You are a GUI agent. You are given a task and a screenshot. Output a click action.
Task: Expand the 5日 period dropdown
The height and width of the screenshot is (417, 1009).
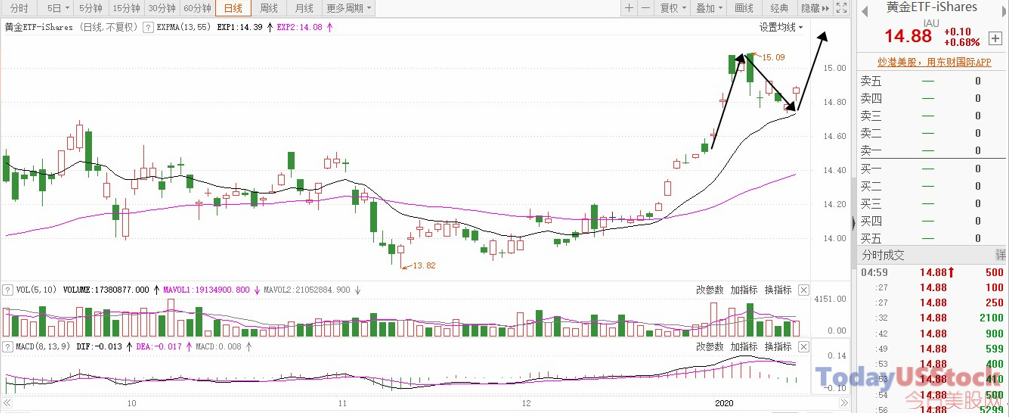[x=57, y=8]
